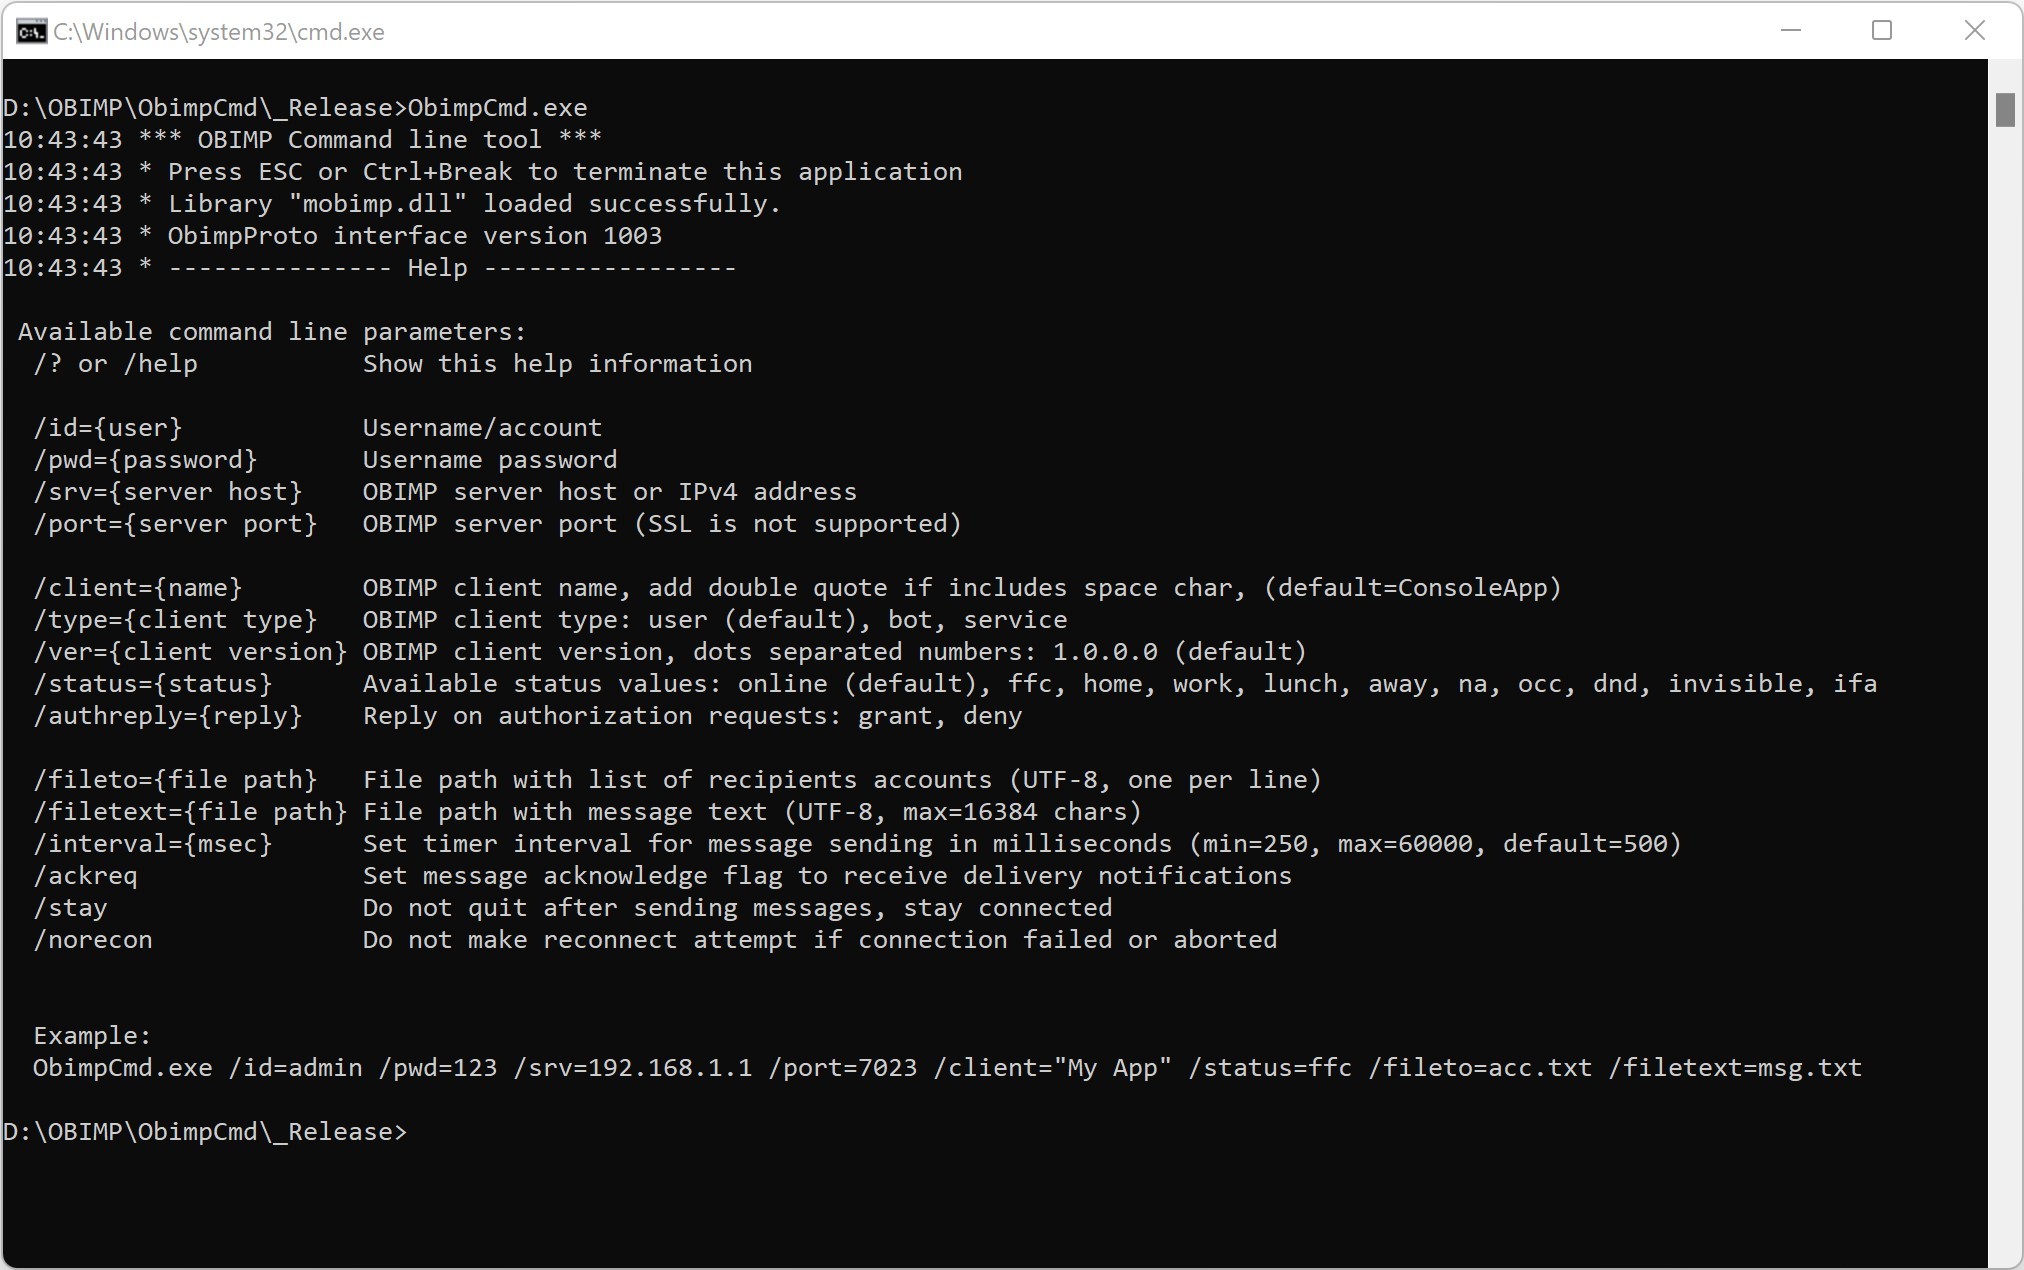Click the /port={server port} parameter
This screenshot has height=1270, width=2024.
175,524
